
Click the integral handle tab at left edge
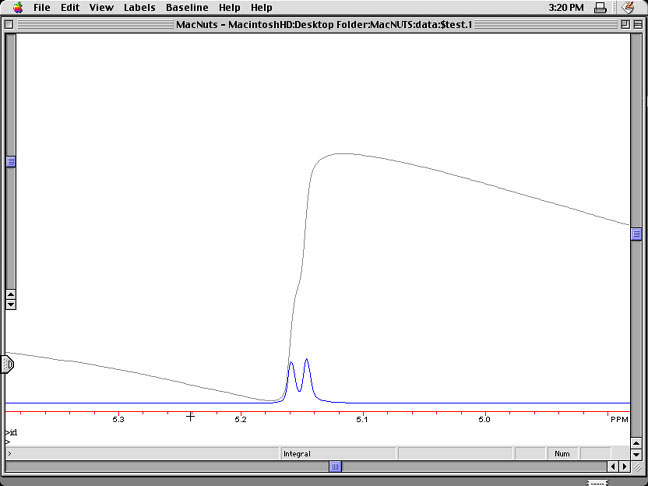(7, 364)
